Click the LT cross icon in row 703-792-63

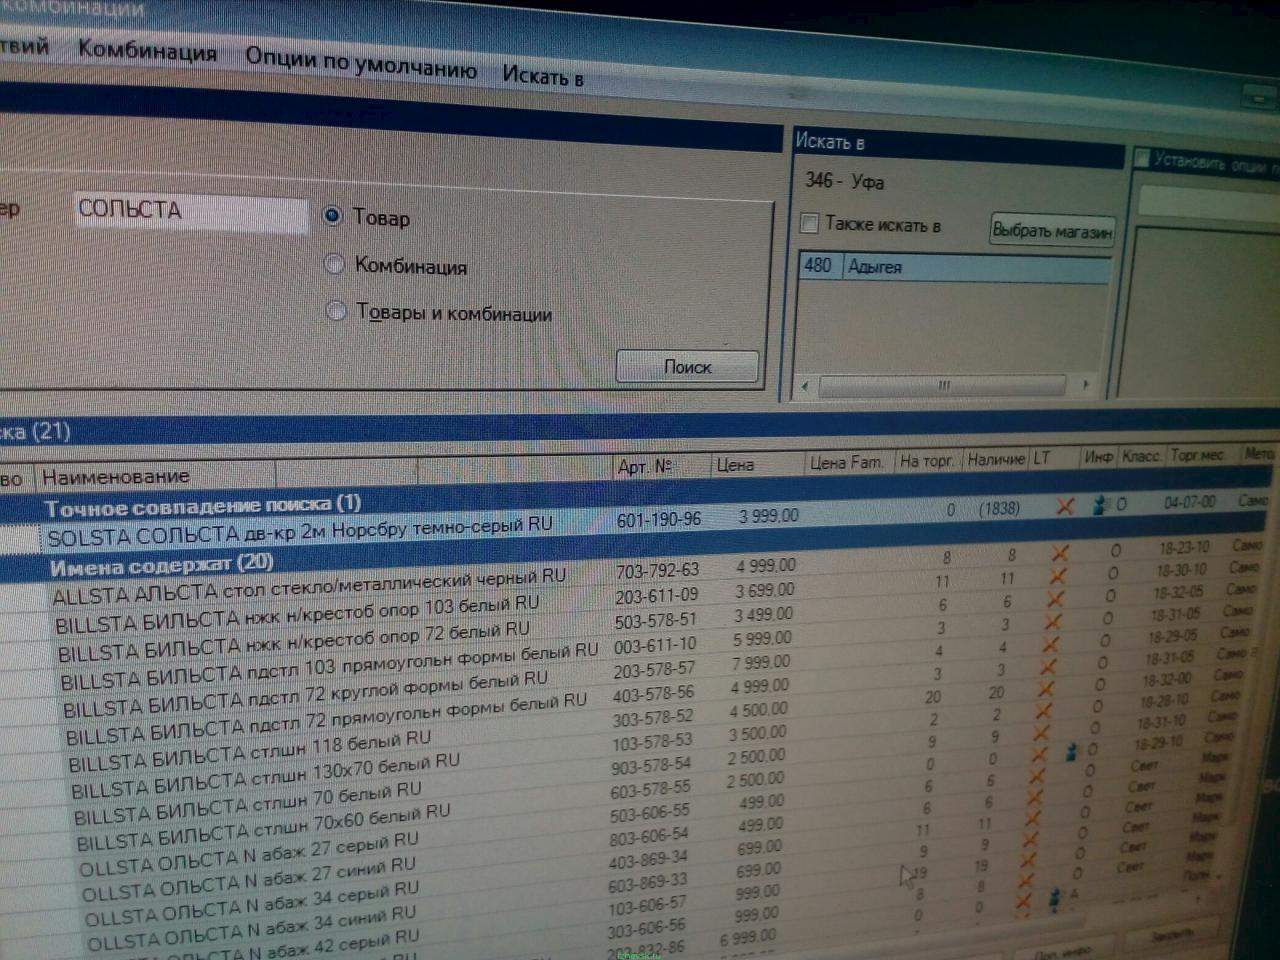[x=1060, y=553]
